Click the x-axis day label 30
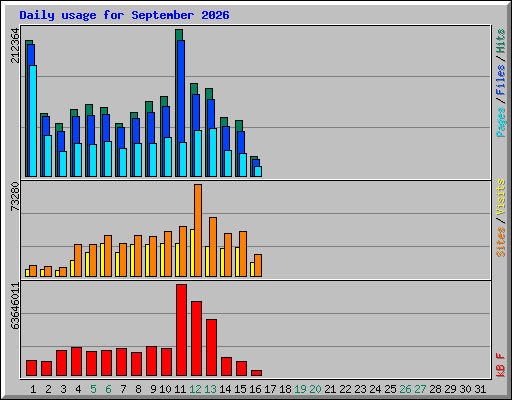The height and width of the screenshot is (400, 512). coord(465,389)
